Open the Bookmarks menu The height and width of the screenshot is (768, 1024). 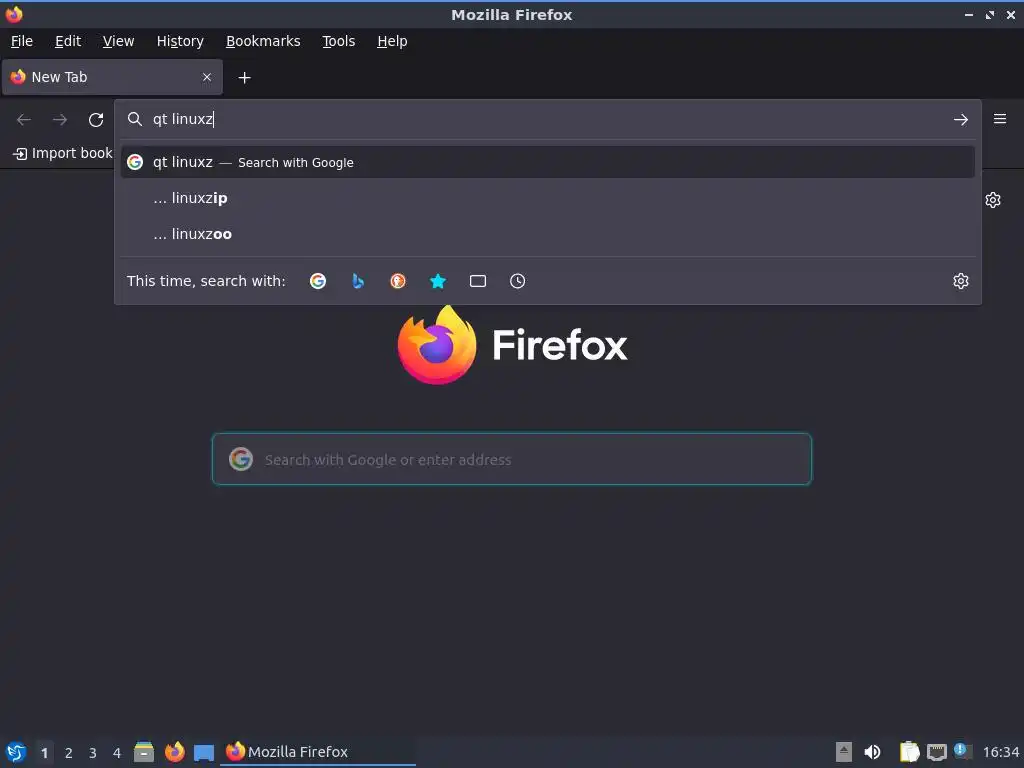click(263, 41)
